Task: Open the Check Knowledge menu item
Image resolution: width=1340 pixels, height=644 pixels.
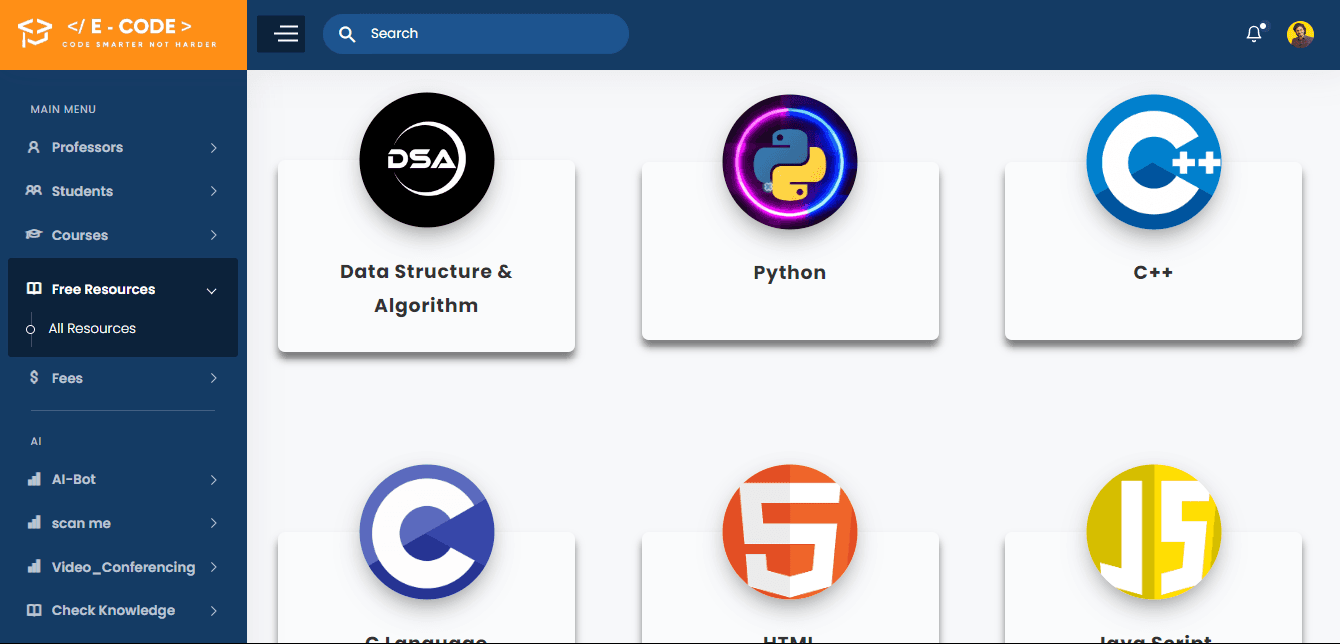Action: coord(123,610)
